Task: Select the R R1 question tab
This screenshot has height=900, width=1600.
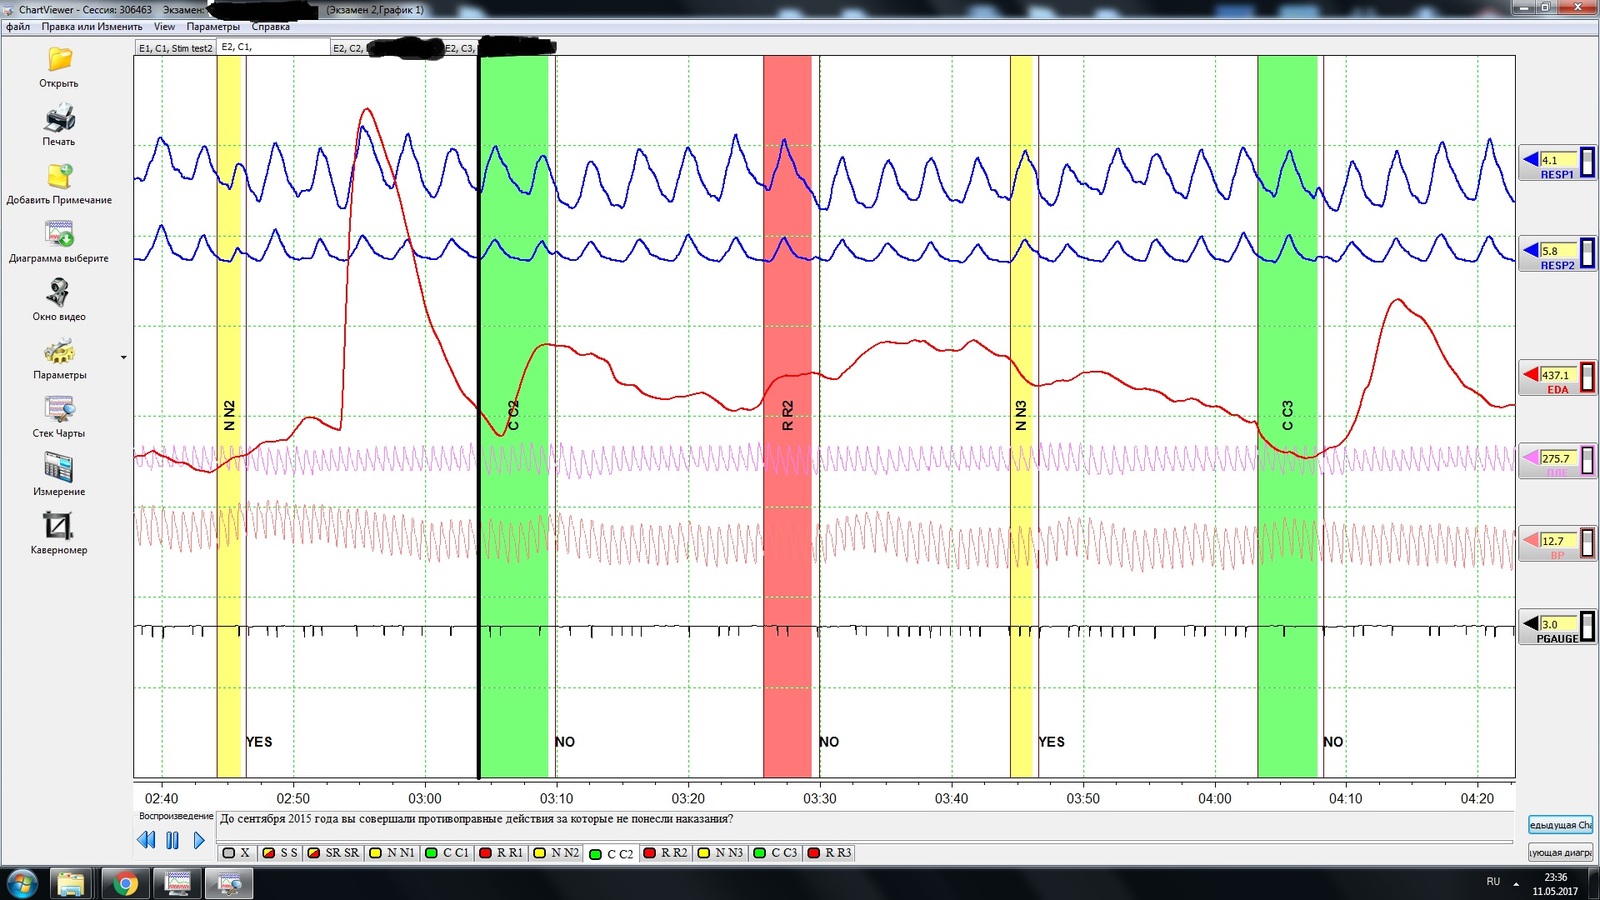Action: click(x=501, y=853)
